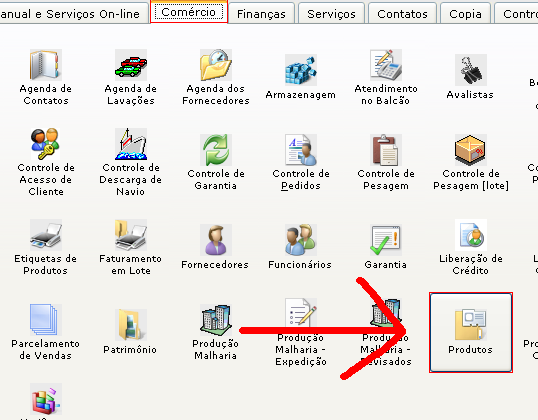
Task: Open Produção Malharia buildings icon
Action: click(x=216, y=320)
